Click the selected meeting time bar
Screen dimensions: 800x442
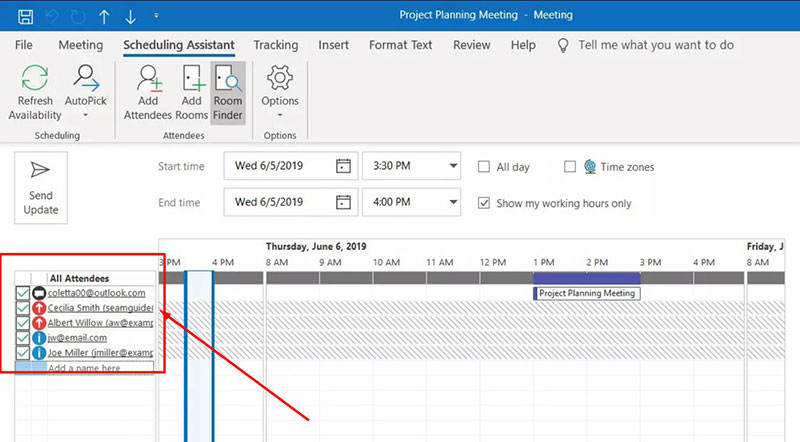click(199, 356)
